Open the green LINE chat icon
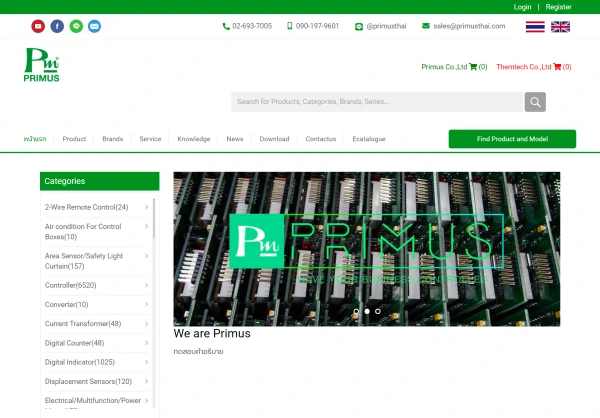The height and width of the screenshot is (418, 600). (x=76, y=26)
